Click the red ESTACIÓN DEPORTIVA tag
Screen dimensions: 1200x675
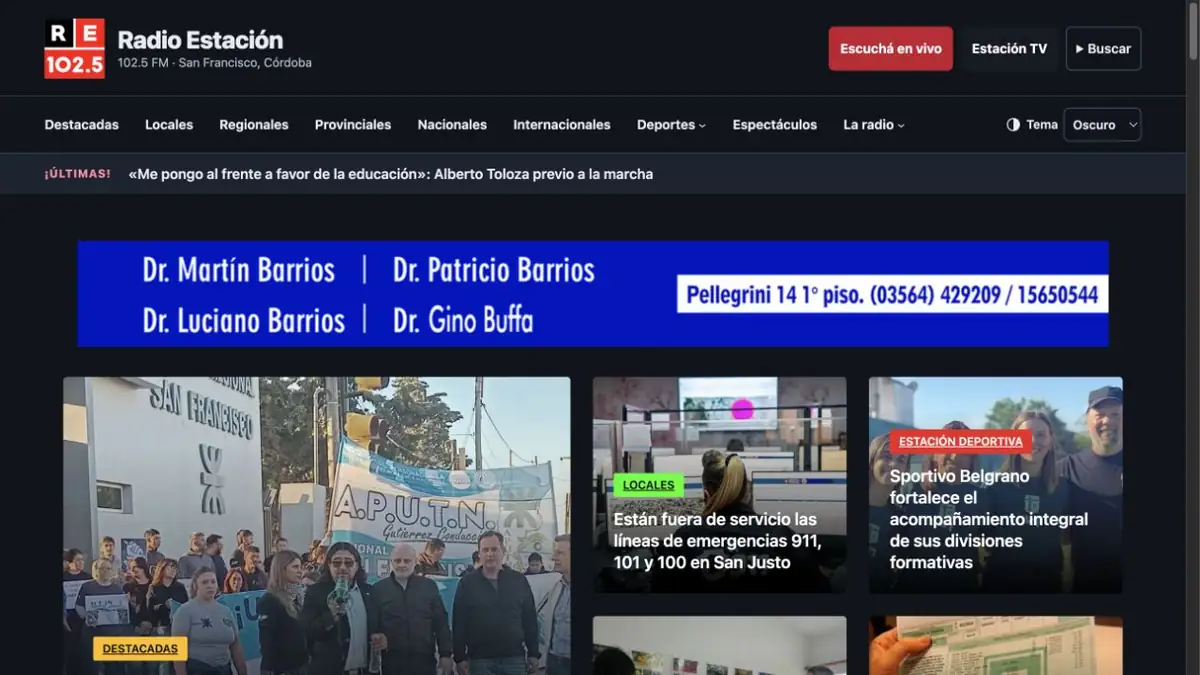961,441
